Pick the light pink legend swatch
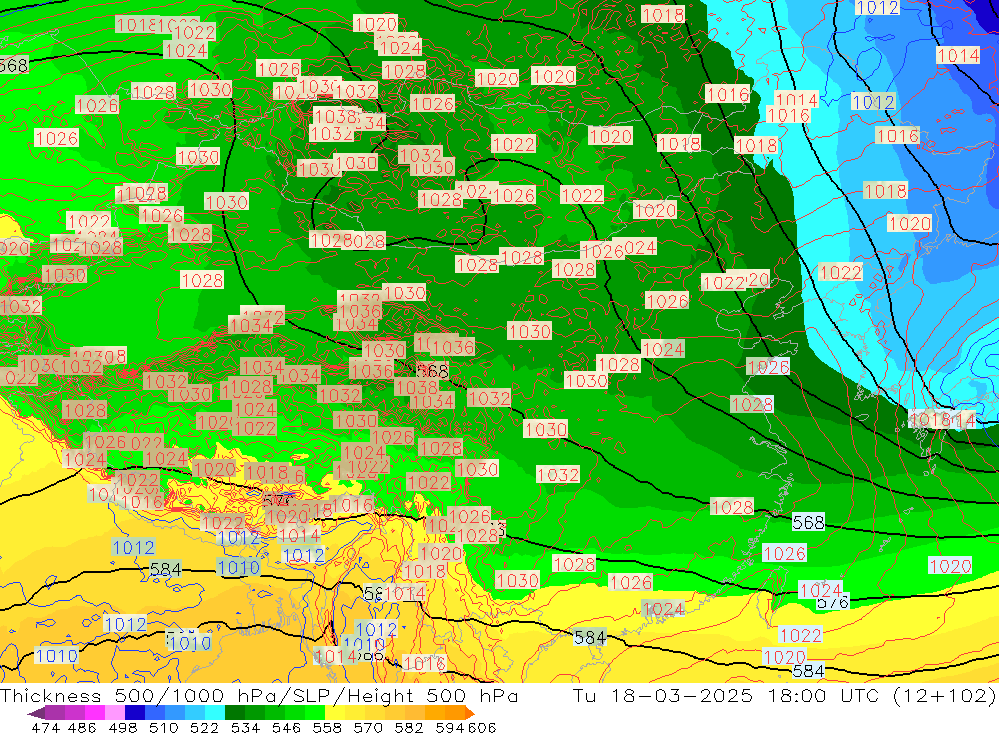Screen dimensions: 1000x733 pyautogui.click(x=115, y=713)
